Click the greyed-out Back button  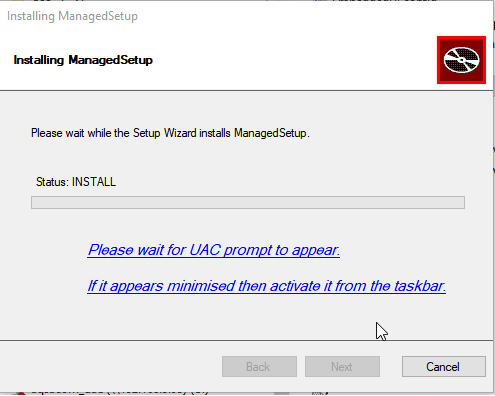click(x=259, y=367)
